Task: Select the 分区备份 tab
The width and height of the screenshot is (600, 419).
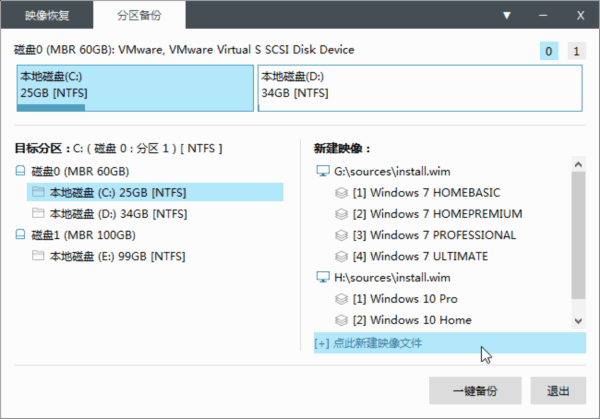Action: pyautogui.click(x=139, y=16)
